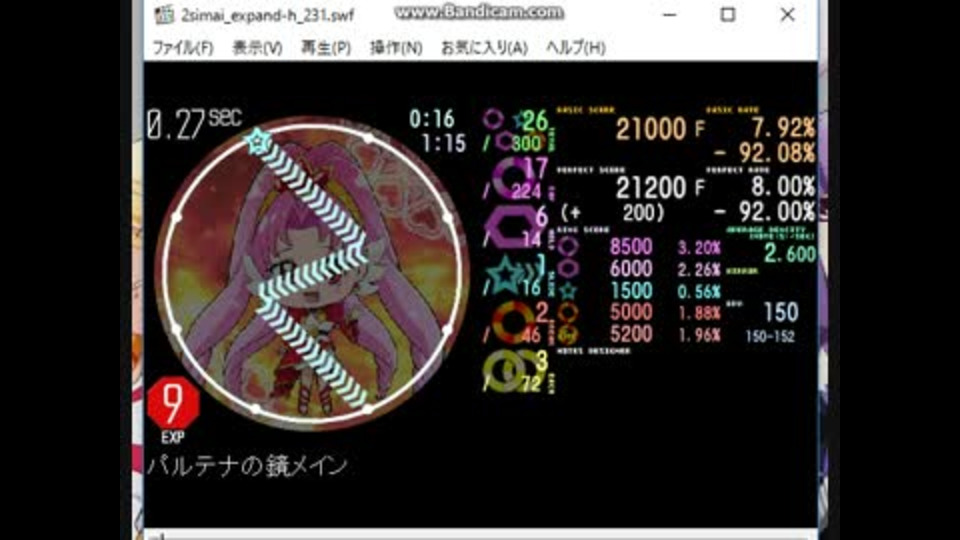This screenshot has height=540, width=960.
Task: Click the 0.27 sec timer readout
Action: (194, 124)
